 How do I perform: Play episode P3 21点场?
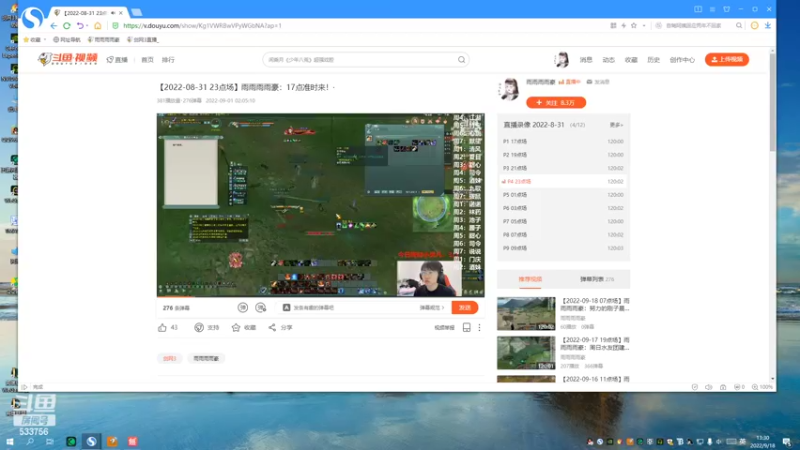point(563,168)
